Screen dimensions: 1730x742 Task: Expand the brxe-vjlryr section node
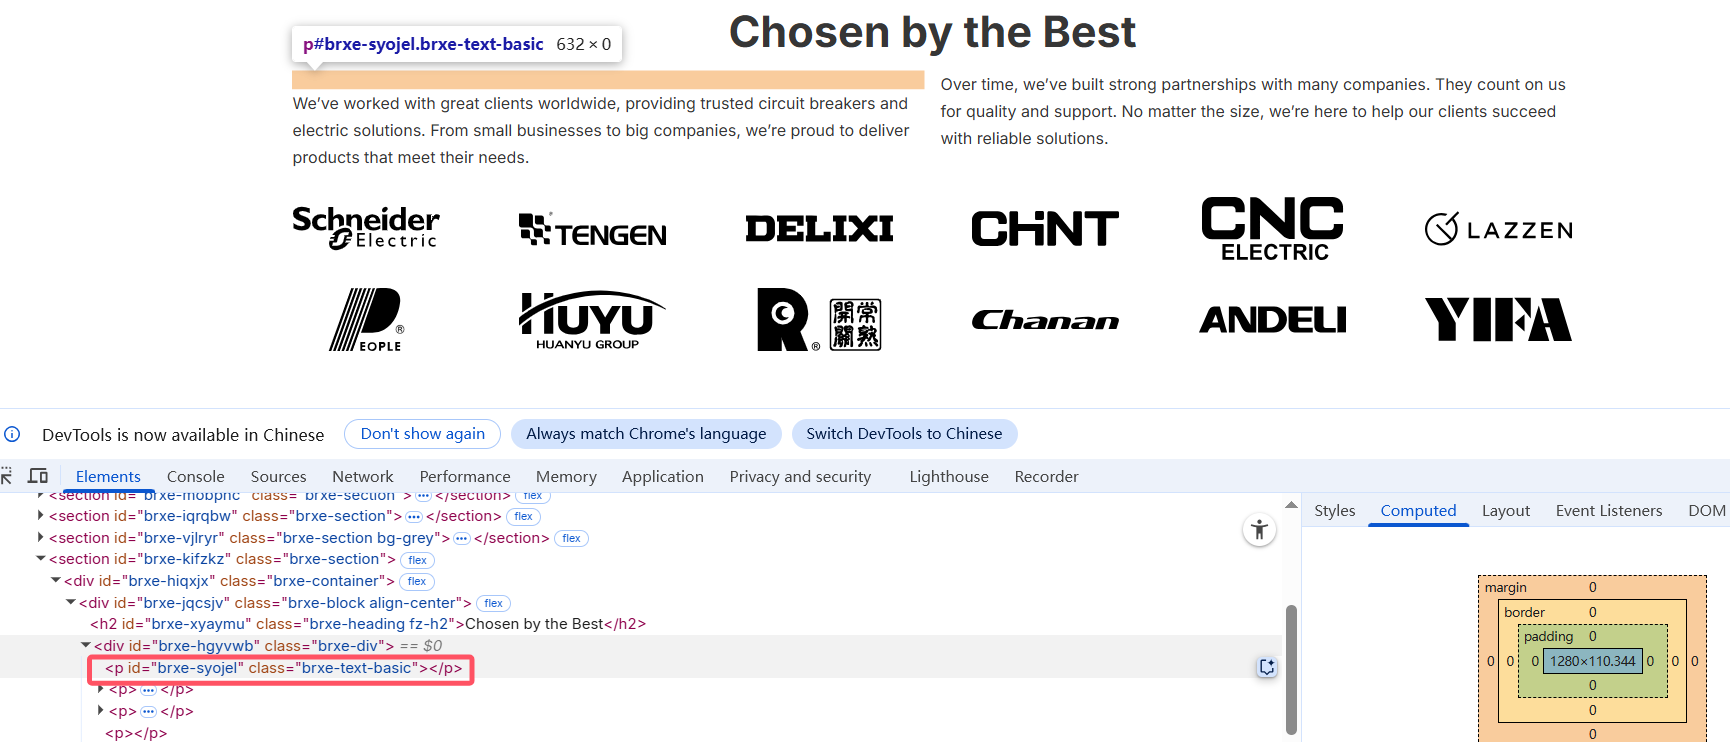point(40,538)
